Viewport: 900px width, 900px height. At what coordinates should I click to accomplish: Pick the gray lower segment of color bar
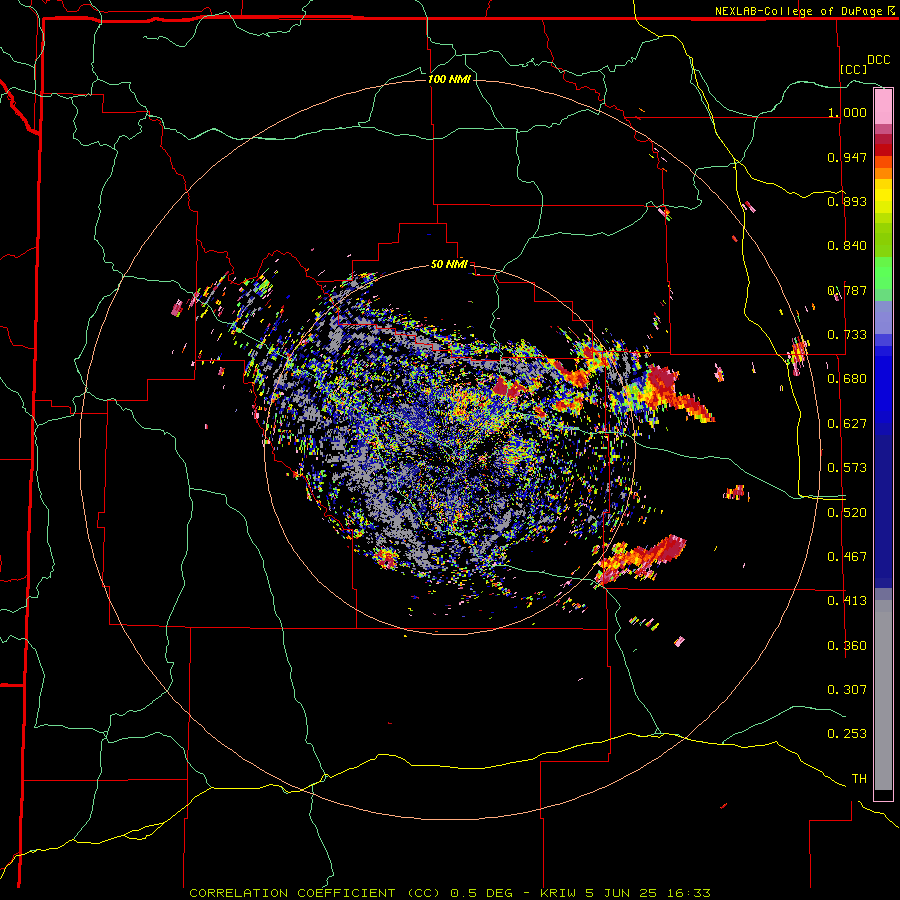tap(883, 695)
